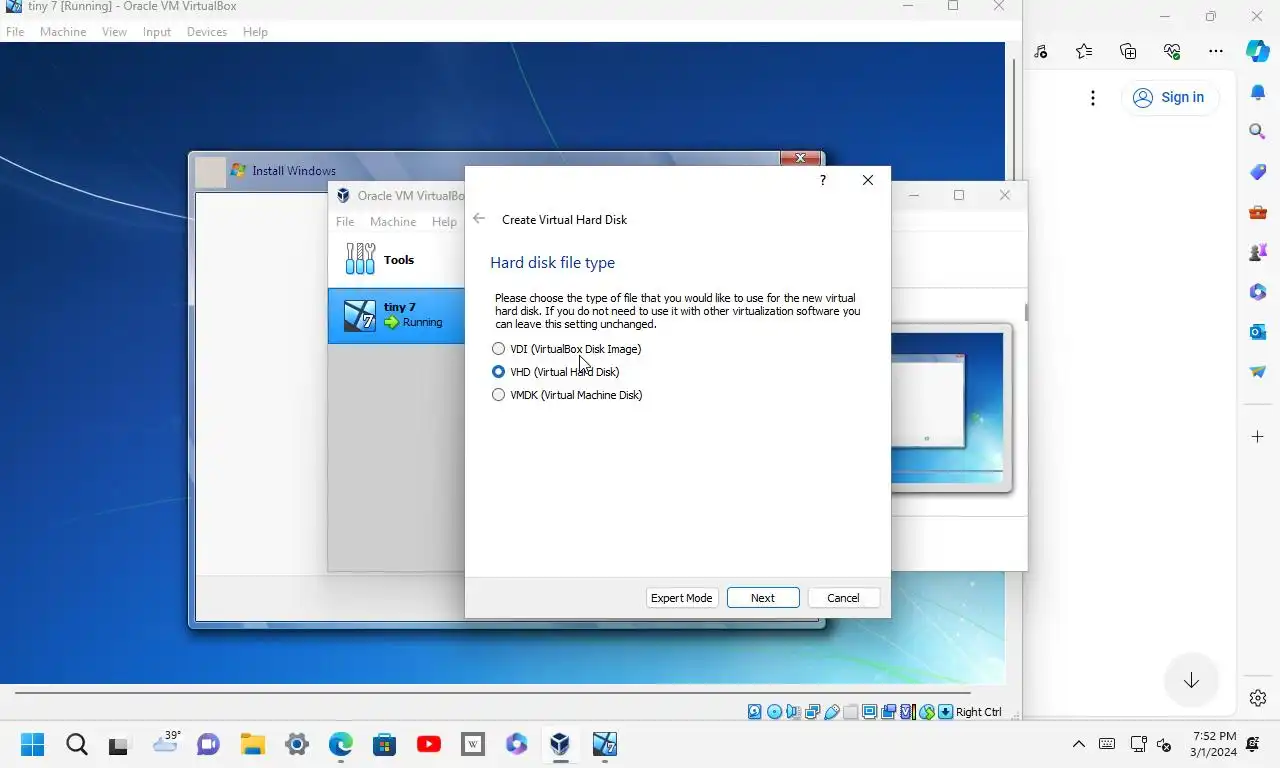Click the display settings status icon
The height and width of the screenshot is (768, 1280).
(869, 712)
